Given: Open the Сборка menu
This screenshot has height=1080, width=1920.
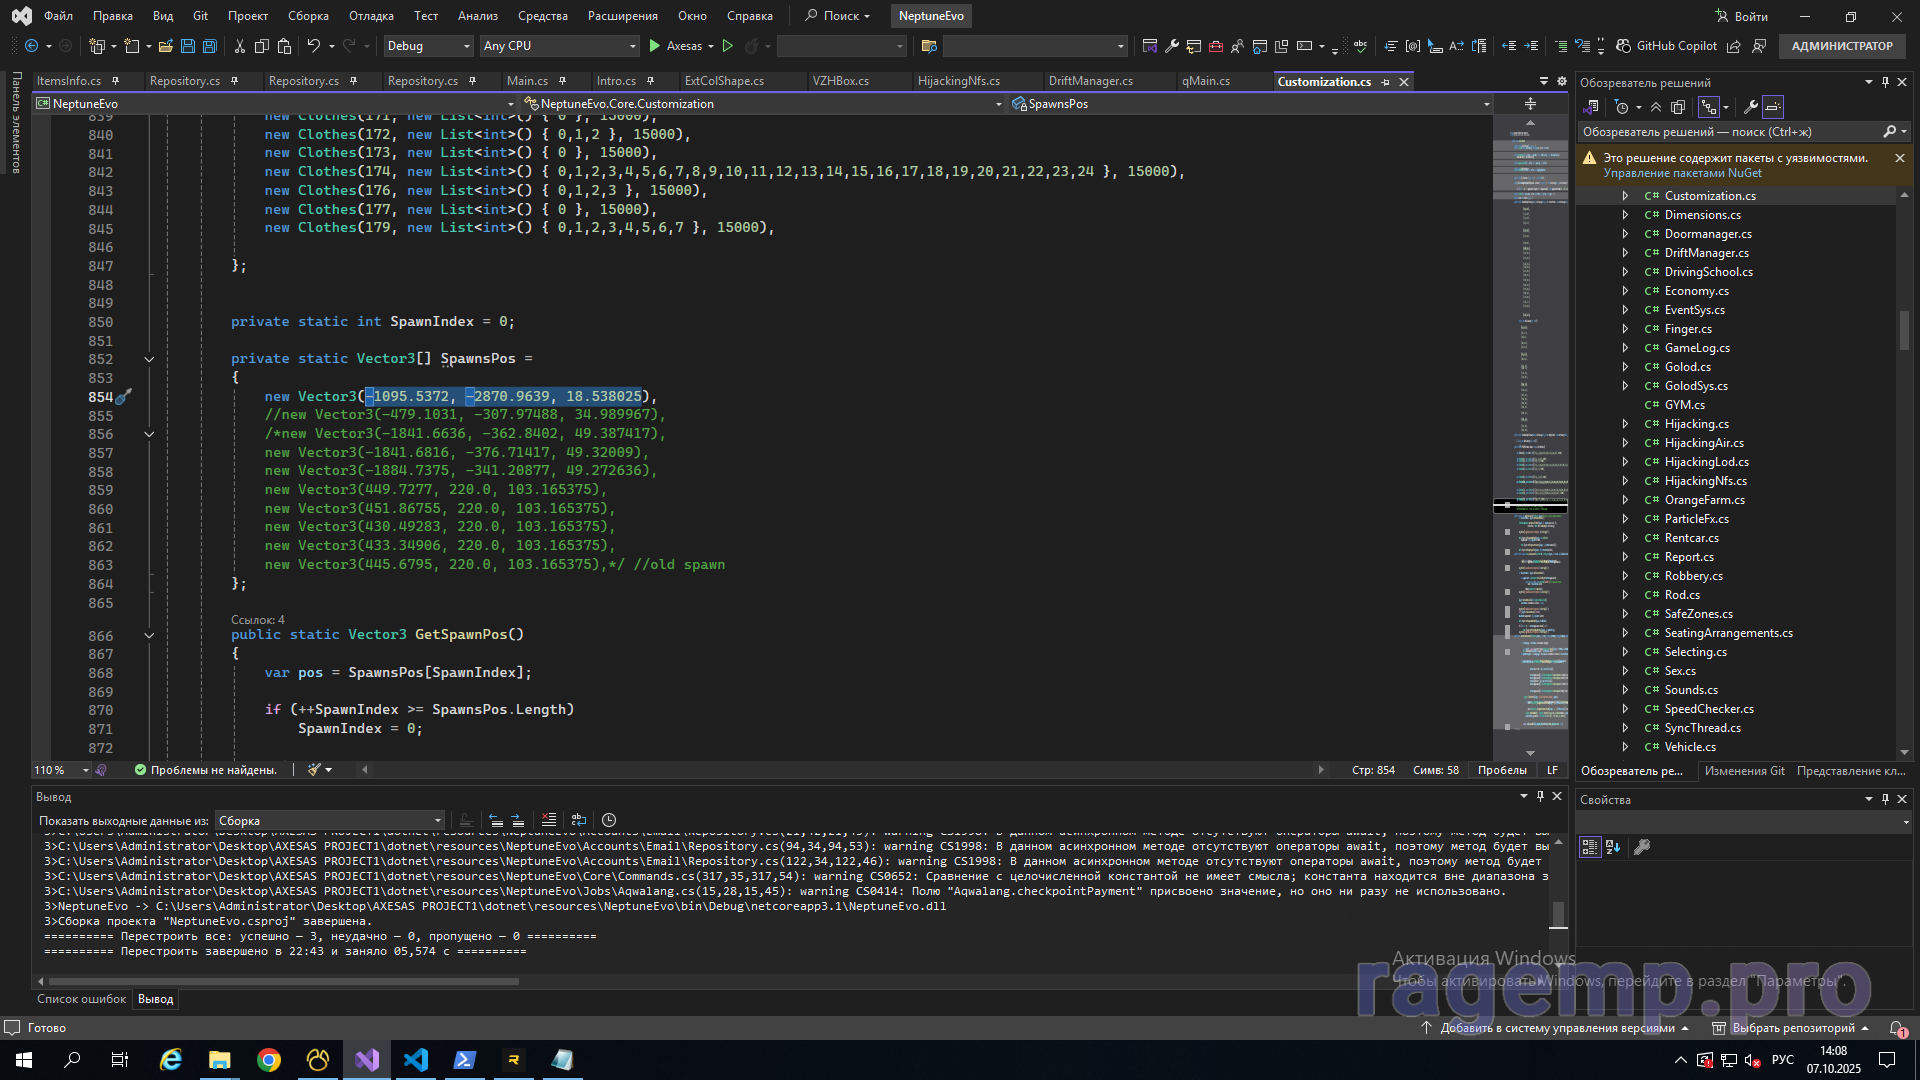Looking at the screenshot, I should coord(308,16).
